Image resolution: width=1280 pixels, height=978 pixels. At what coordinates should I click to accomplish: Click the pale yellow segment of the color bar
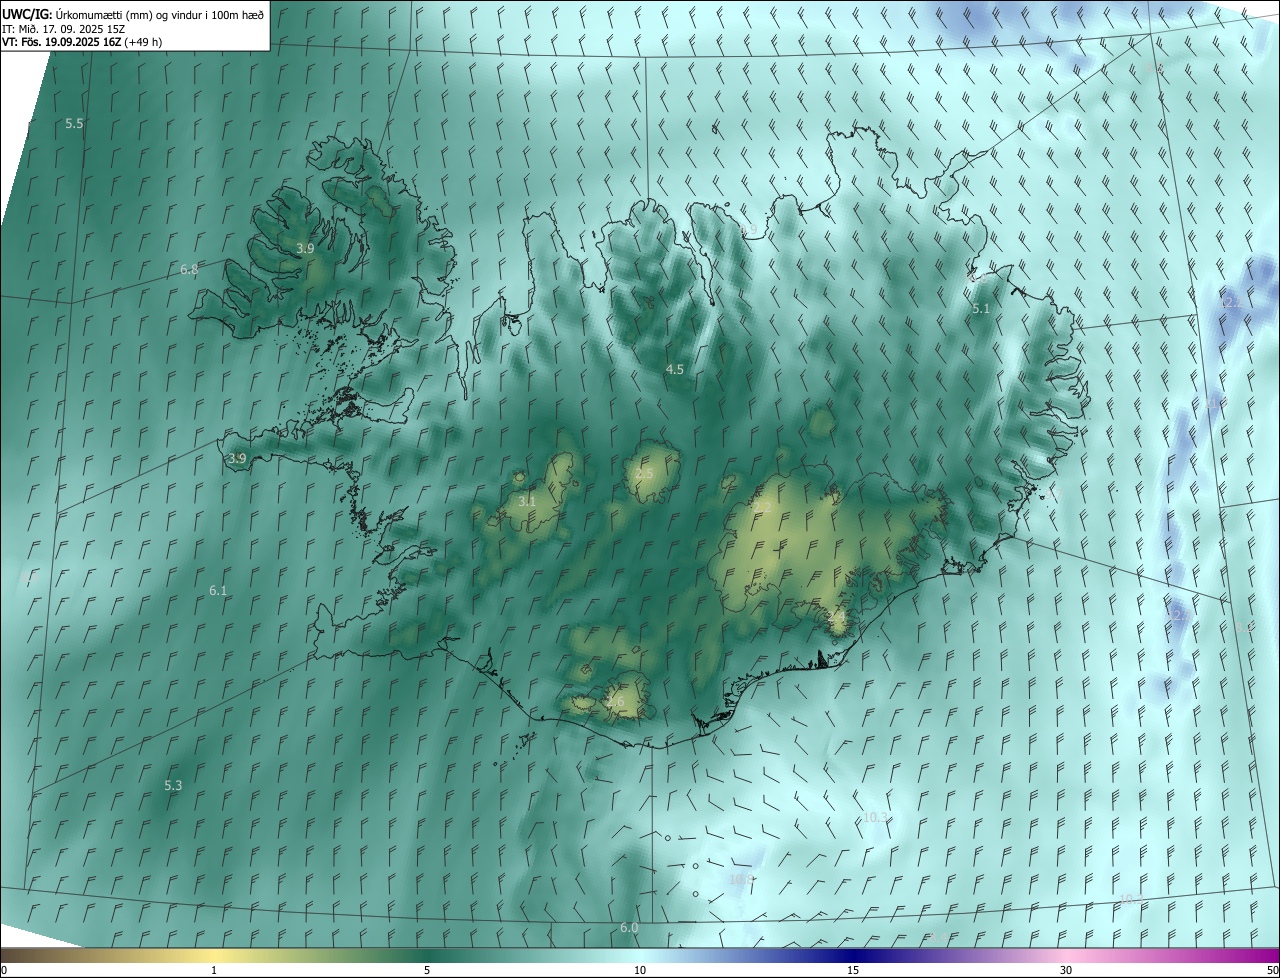click(x=215, y=955)
